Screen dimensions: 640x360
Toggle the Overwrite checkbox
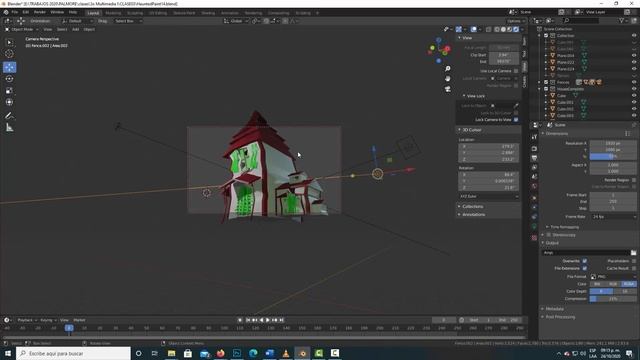tap(584, 261)
